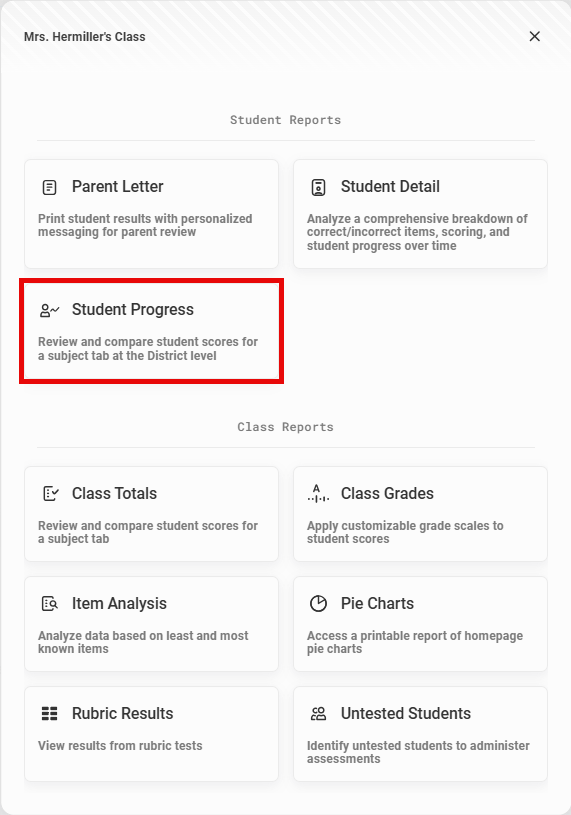Open Item Analysis report description
571x815 pixels.
coord(143,642)
